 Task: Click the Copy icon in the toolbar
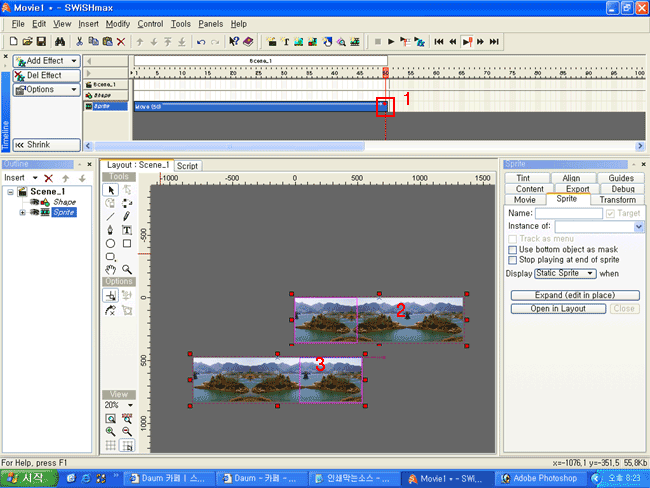pos(94,41)
